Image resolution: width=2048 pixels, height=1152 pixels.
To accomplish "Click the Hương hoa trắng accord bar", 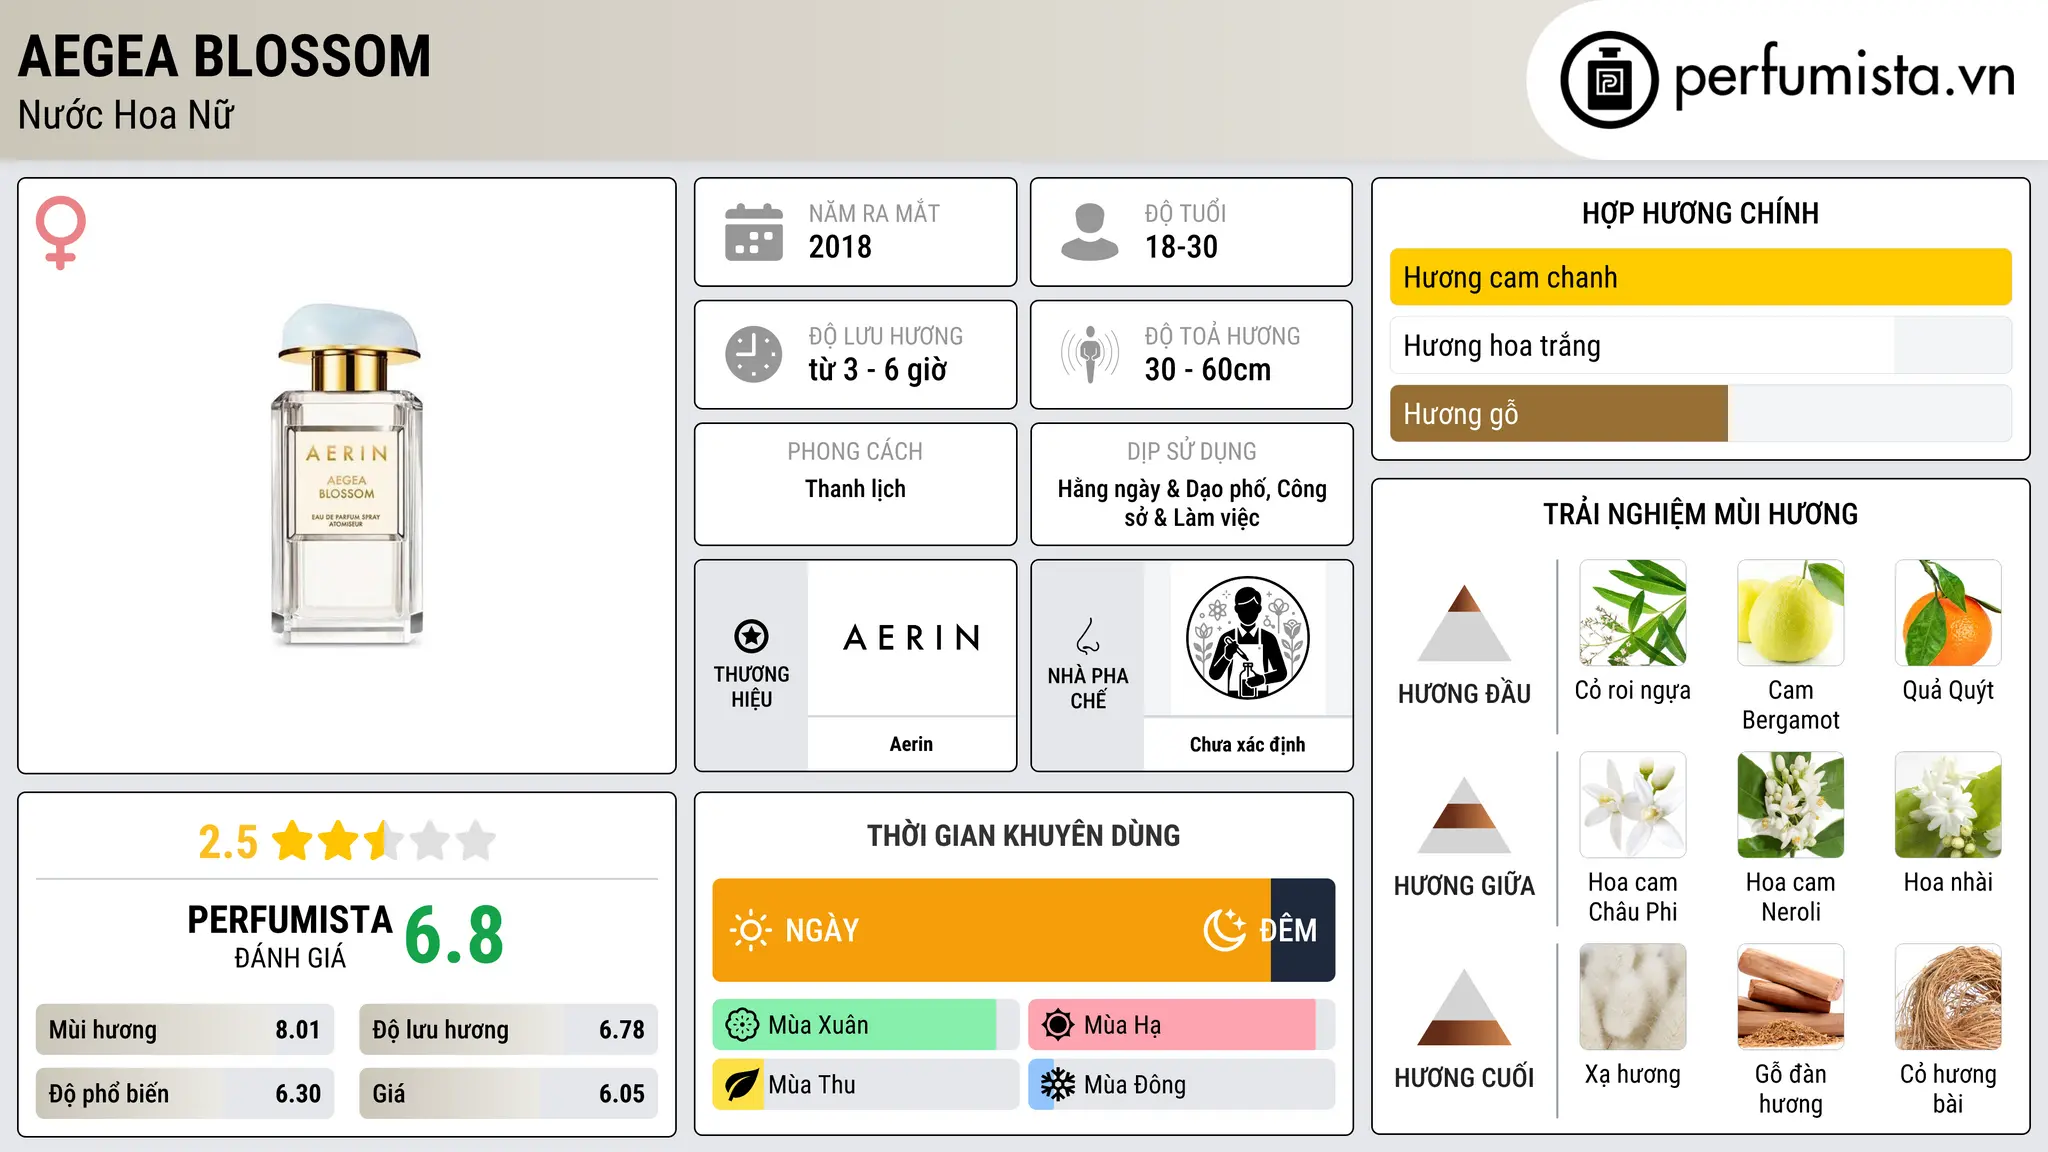I will tap(1701, 345).
